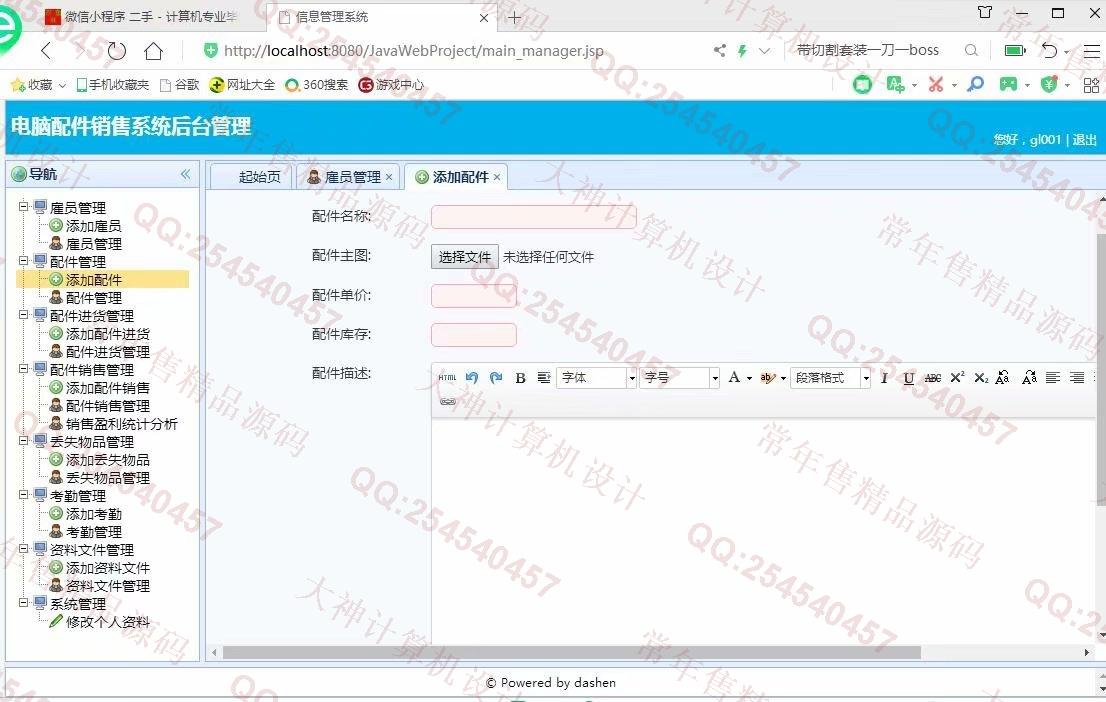Image resolution: width=1106 pixels, height=702 pixels.
Task: Open 添加雇员 in navigation tree
Action: [93, 226]
